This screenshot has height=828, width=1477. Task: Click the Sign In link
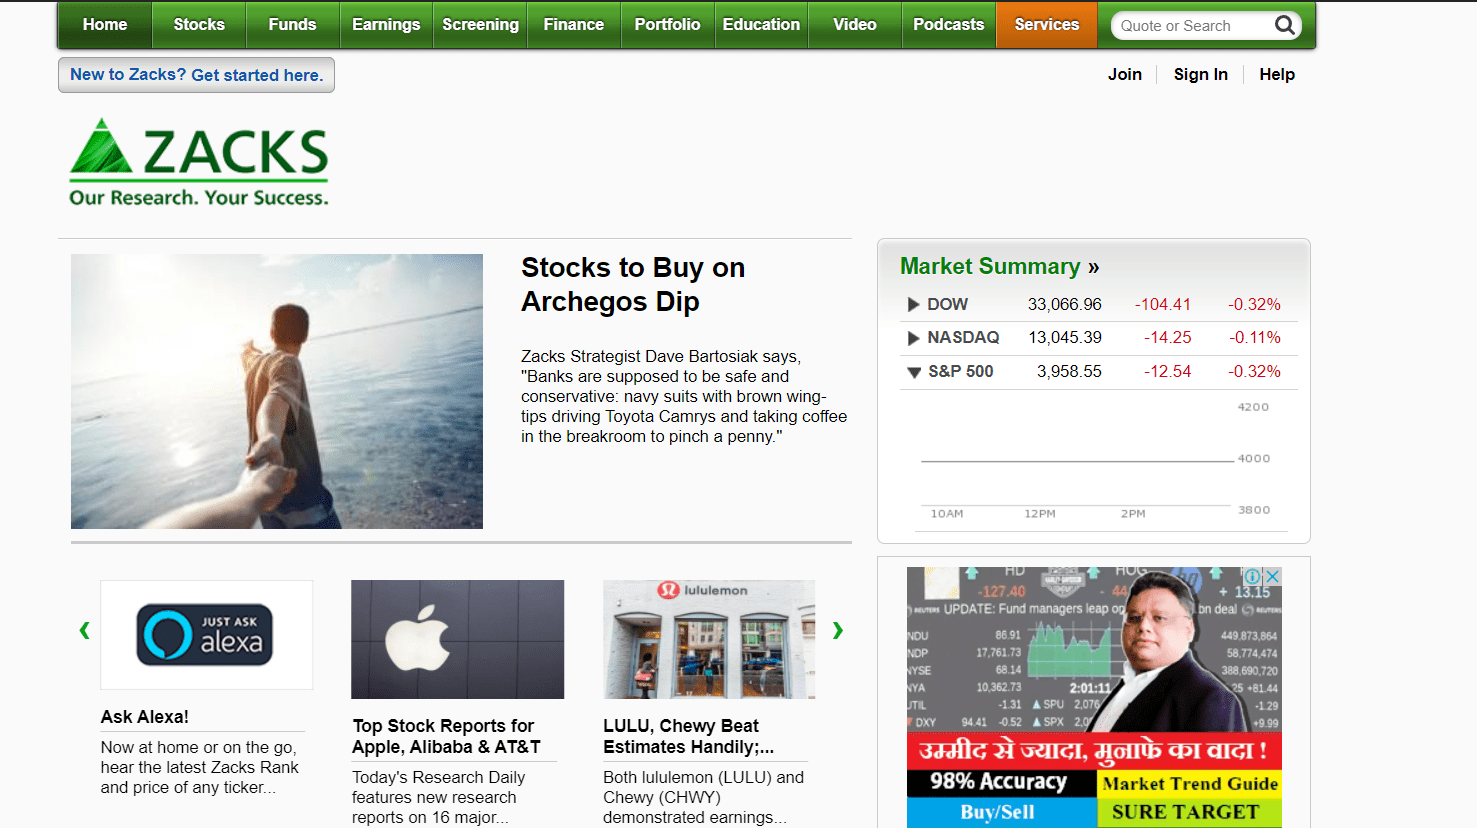click(1201, 74)
